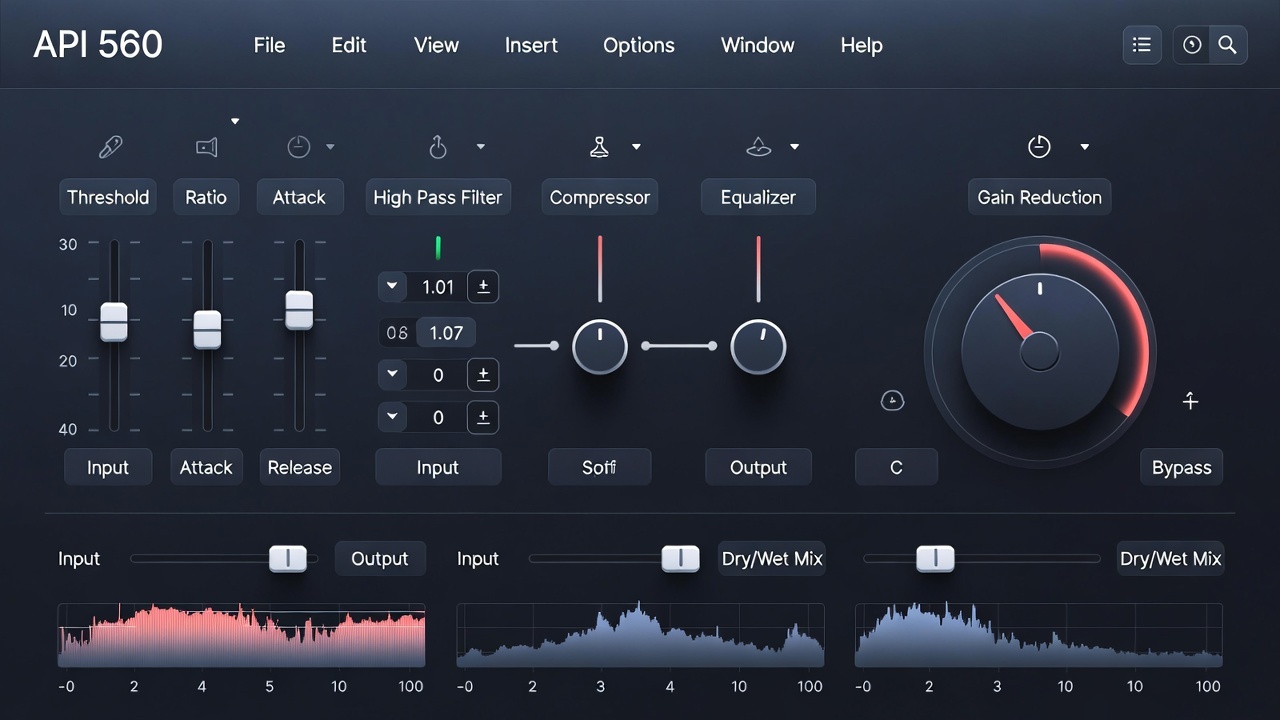Click the High Pass Filter button
Image resolution: width=1280 pixels, height=720 pixels.
coord(438,197)
